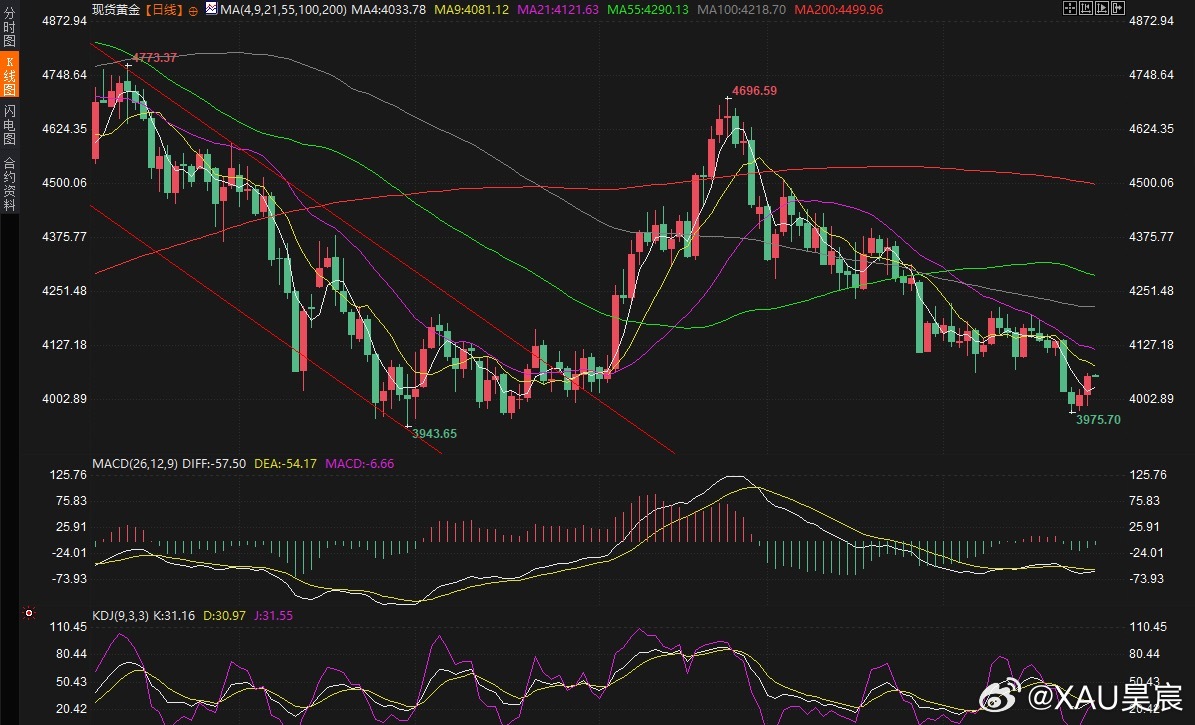1195x725 pixels.
Task: Open the 【日线】 period selector
Action: pyautogui.click(x=164, y=10)
